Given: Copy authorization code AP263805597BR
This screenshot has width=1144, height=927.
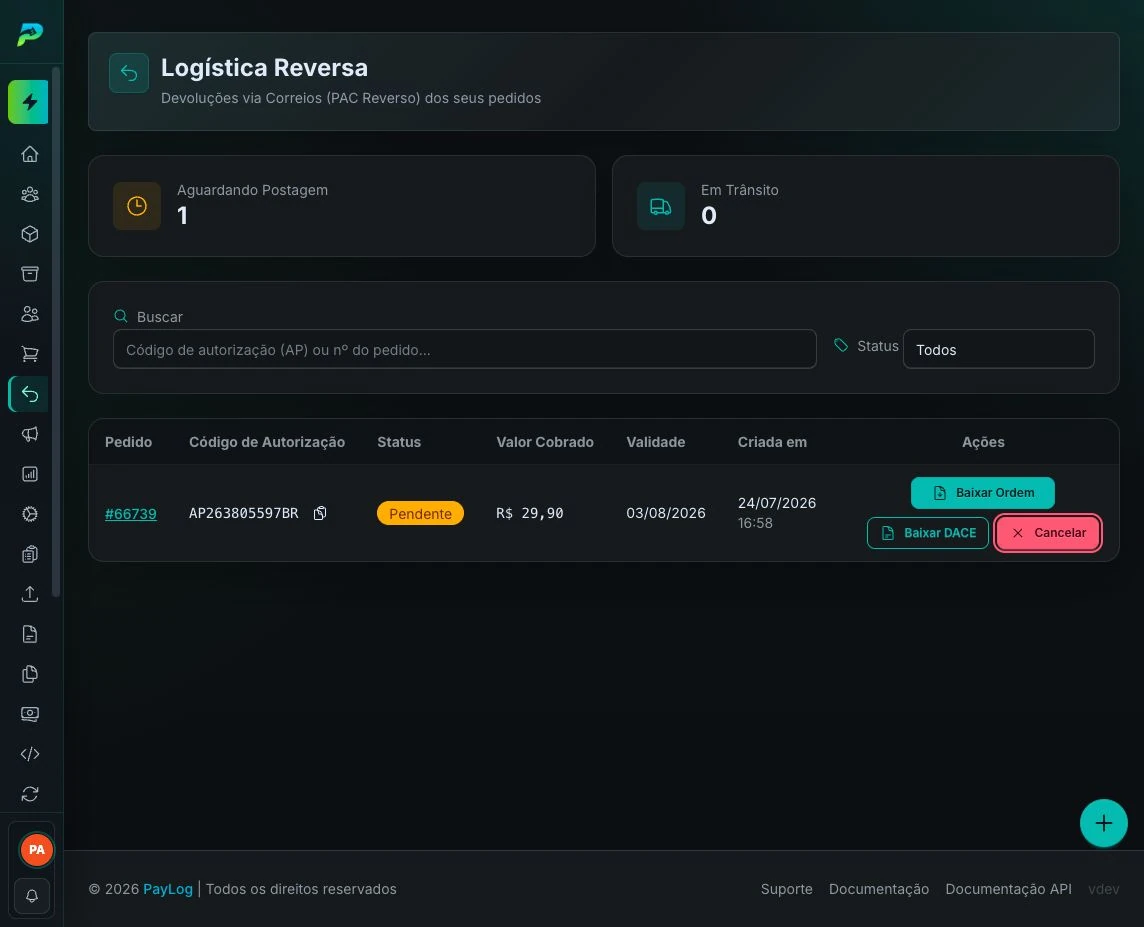Looking at the screenshot, I should pos(320,513).
